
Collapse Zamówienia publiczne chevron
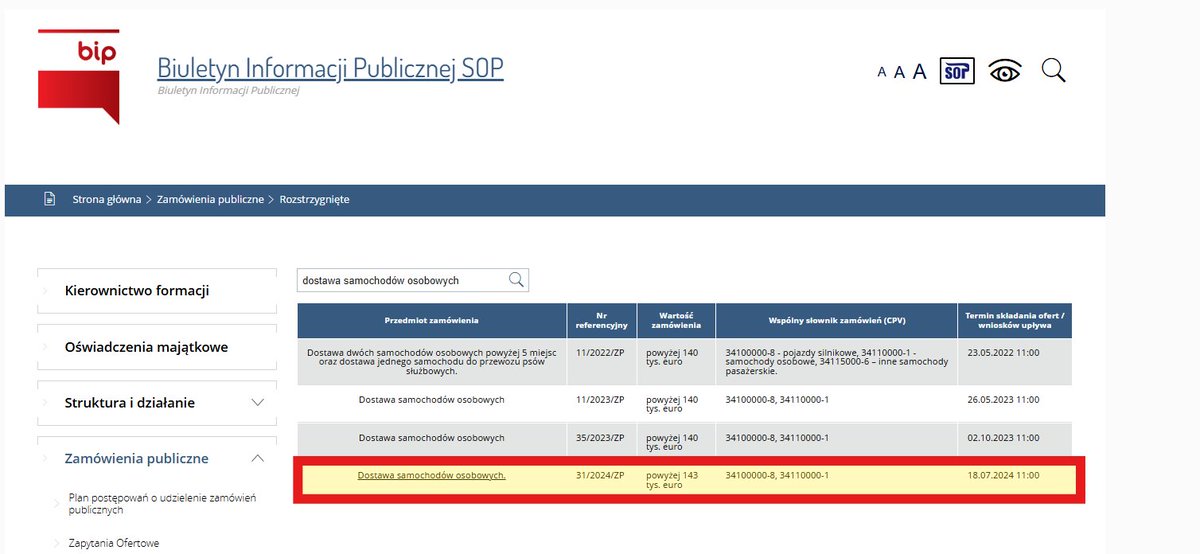[257, 458]
